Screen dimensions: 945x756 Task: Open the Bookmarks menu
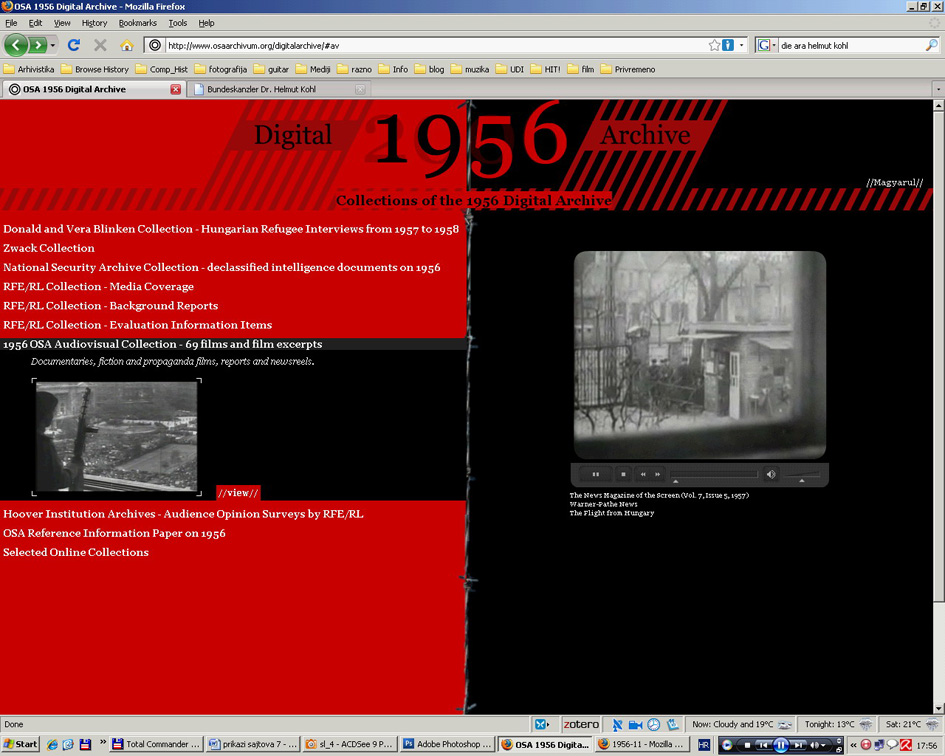click(137, 23)
